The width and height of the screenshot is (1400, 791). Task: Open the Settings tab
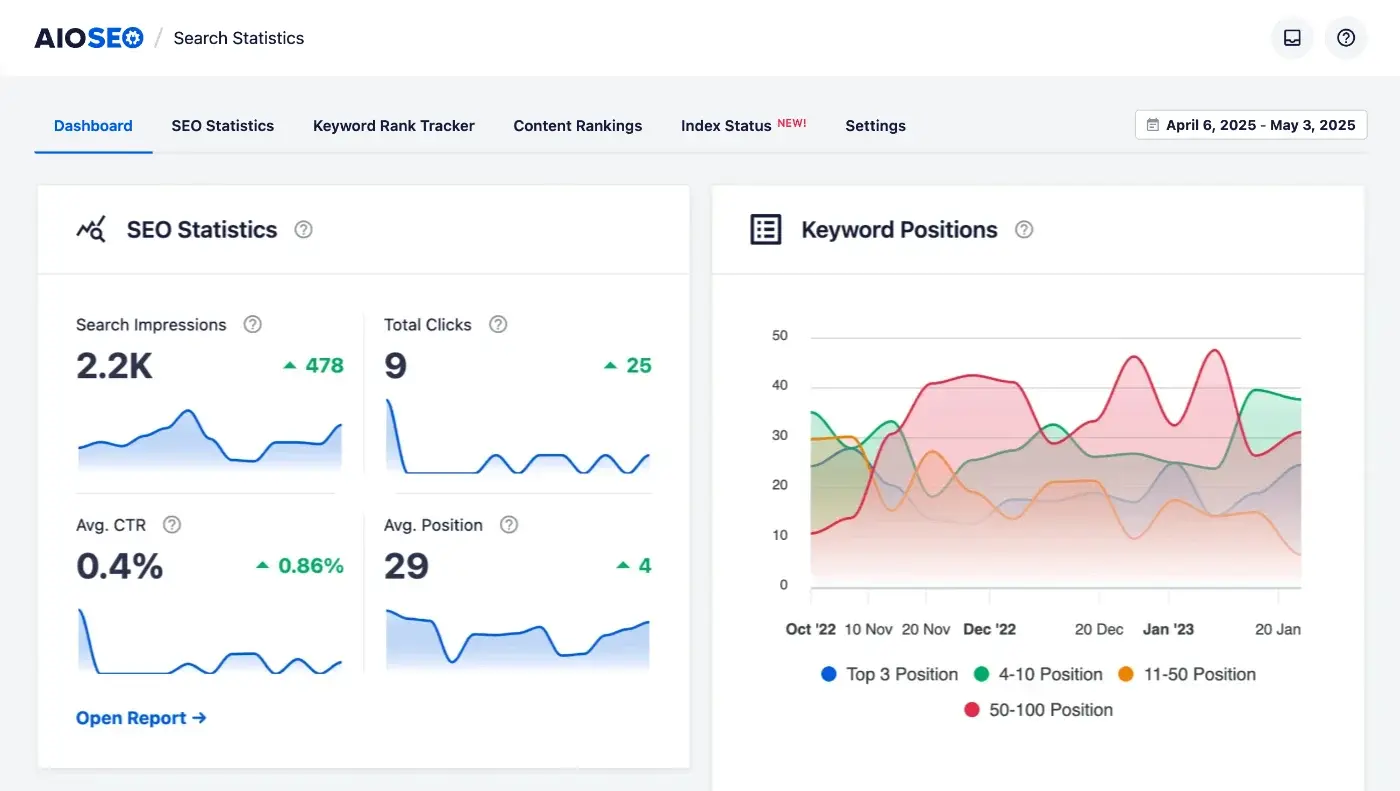click(x=875, y=126)
